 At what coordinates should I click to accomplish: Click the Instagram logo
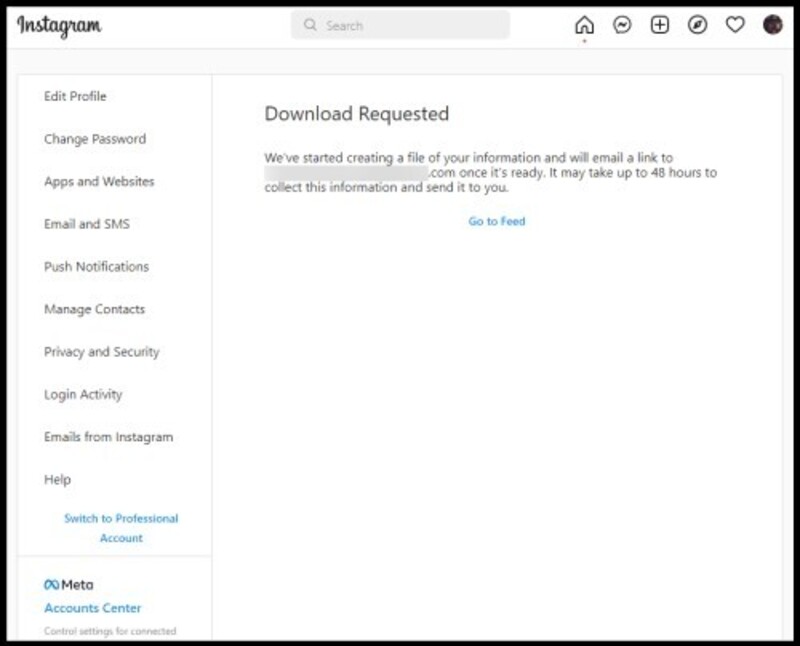(59, 26)
